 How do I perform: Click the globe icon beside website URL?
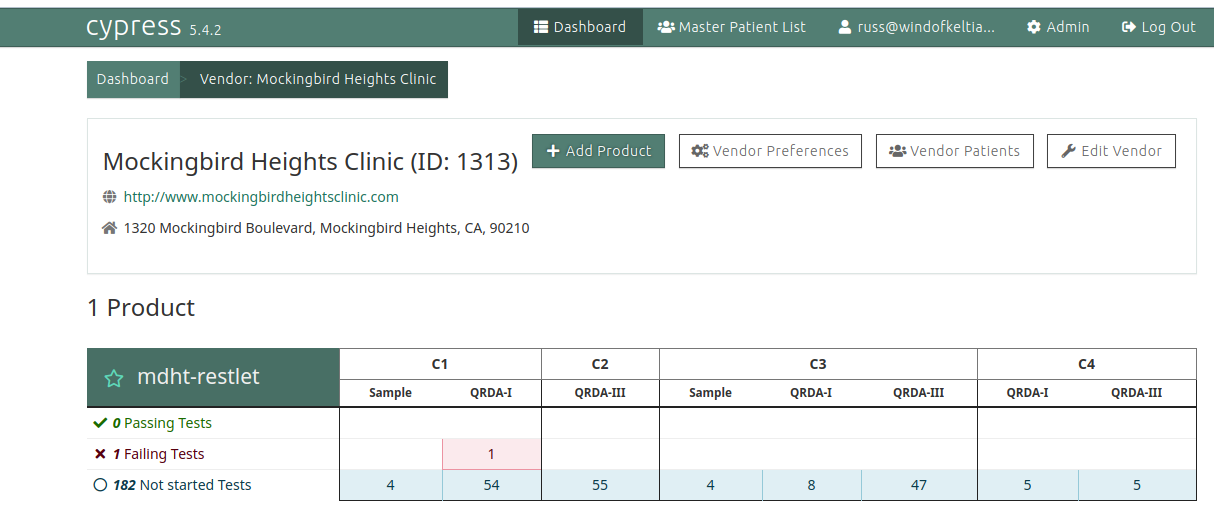click(x=110, y=197)
